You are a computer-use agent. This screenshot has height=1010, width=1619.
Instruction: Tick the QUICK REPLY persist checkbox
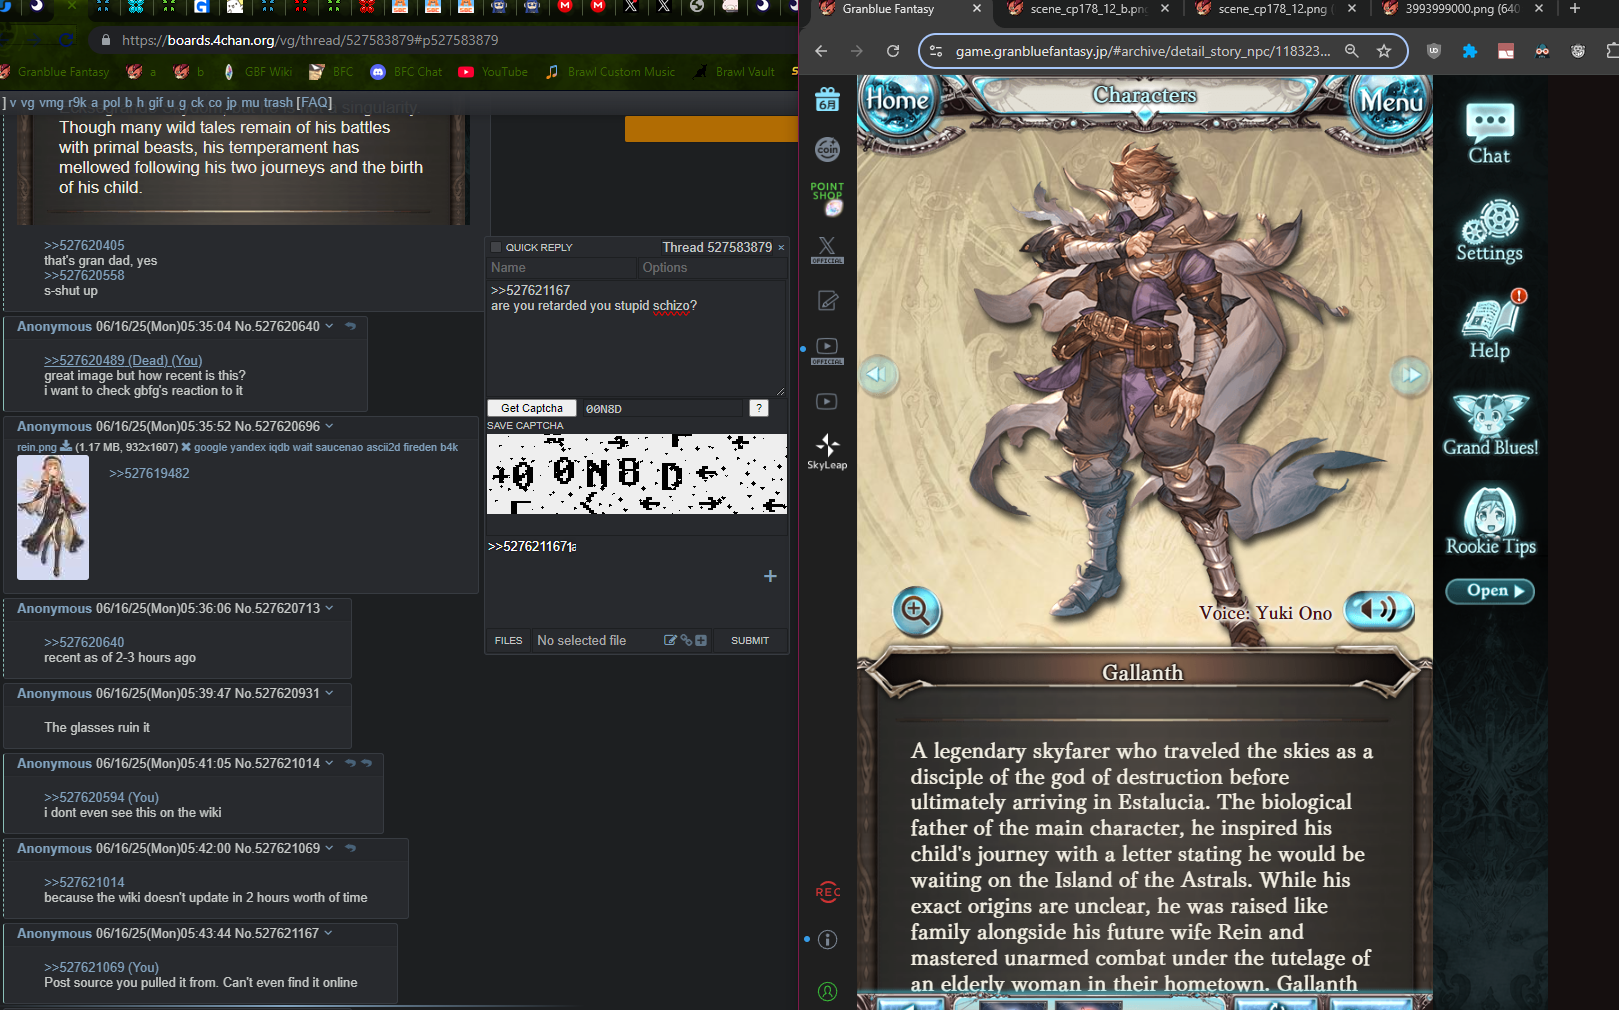(x=496, y=247)
